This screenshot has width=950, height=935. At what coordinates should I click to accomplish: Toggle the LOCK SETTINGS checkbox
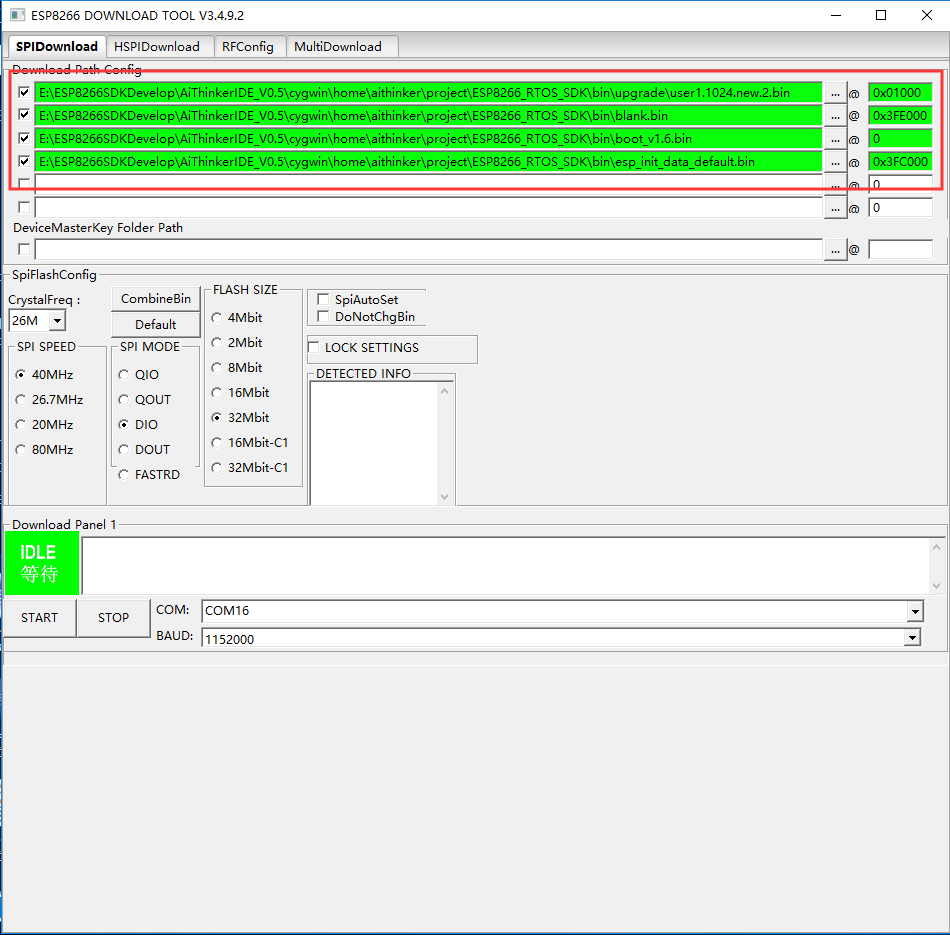tap(314, 347)
